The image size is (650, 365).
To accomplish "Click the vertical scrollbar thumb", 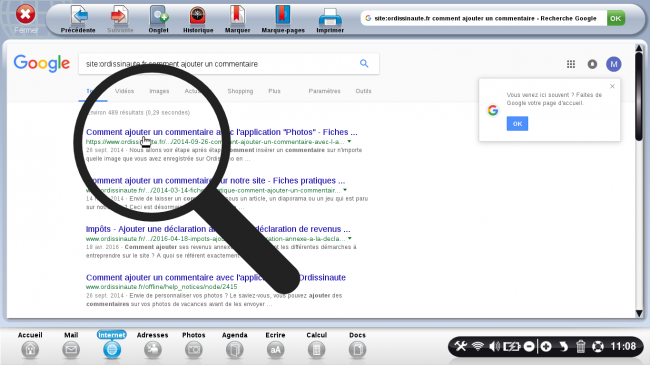I will (639, 96).
